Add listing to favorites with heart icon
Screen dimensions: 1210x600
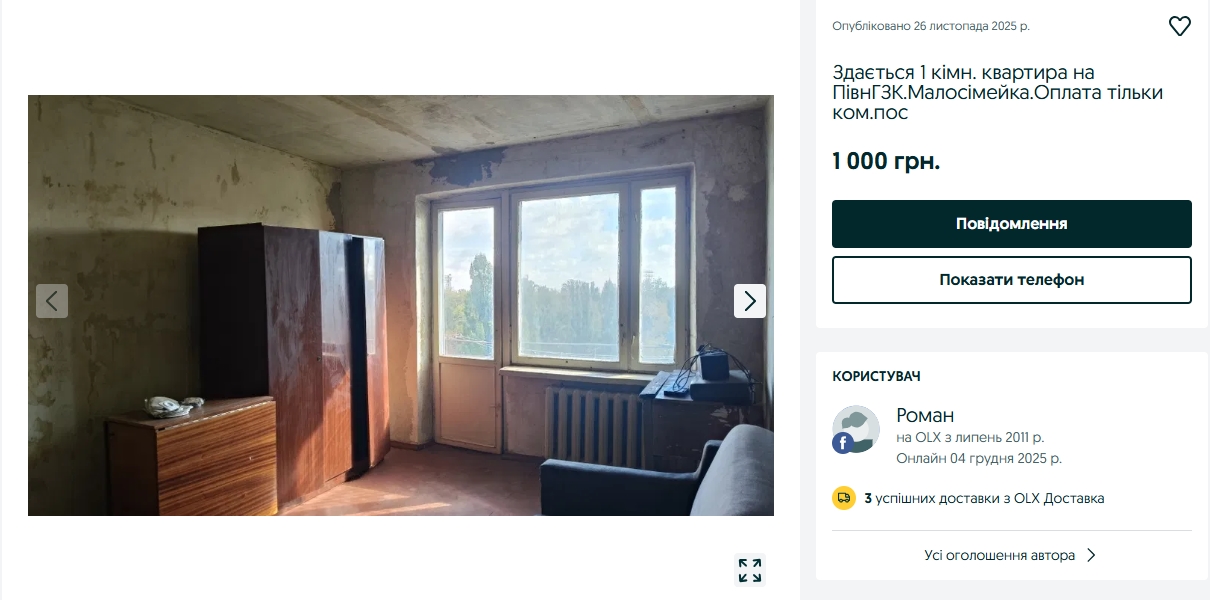click(x=1180, y=27)
